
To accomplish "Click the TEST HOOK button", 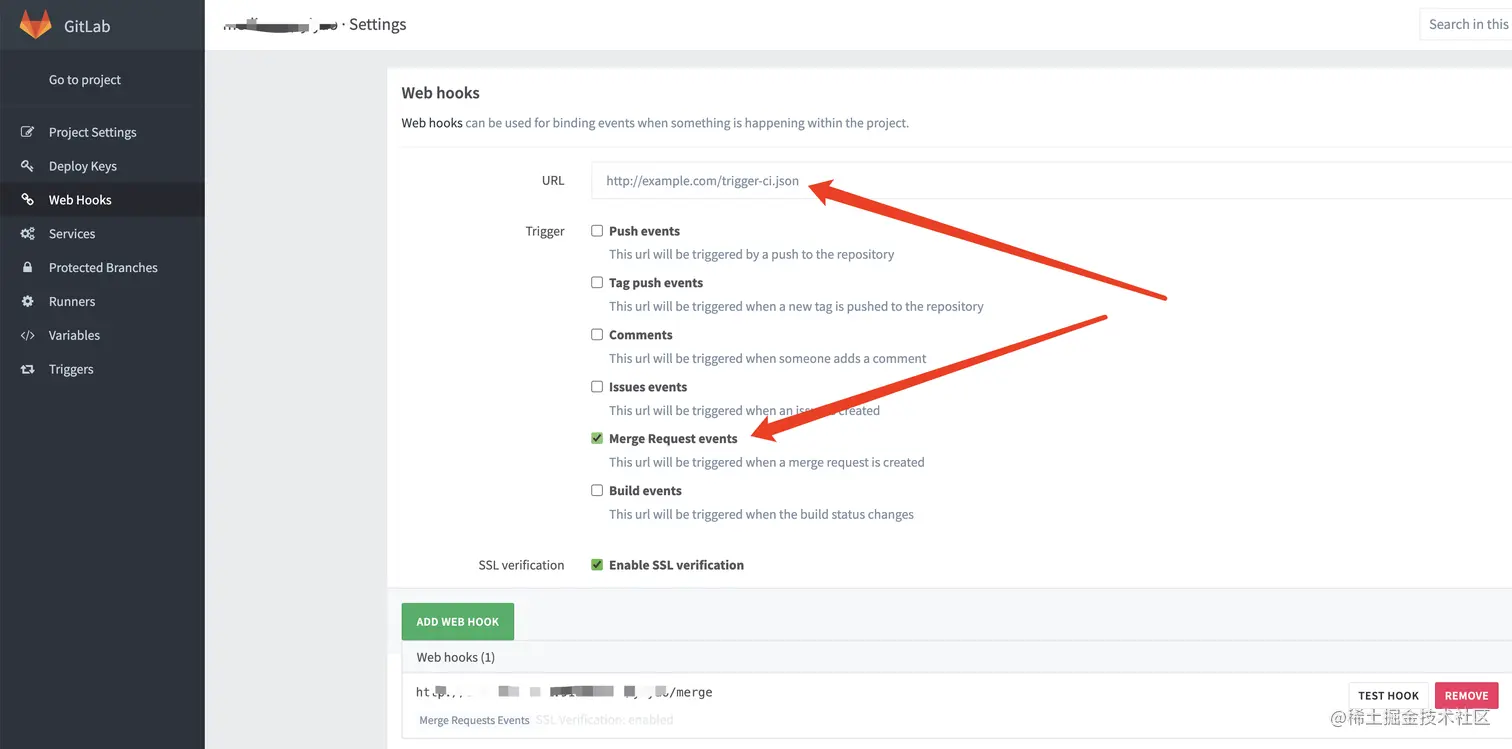I will pos(1388,695).
